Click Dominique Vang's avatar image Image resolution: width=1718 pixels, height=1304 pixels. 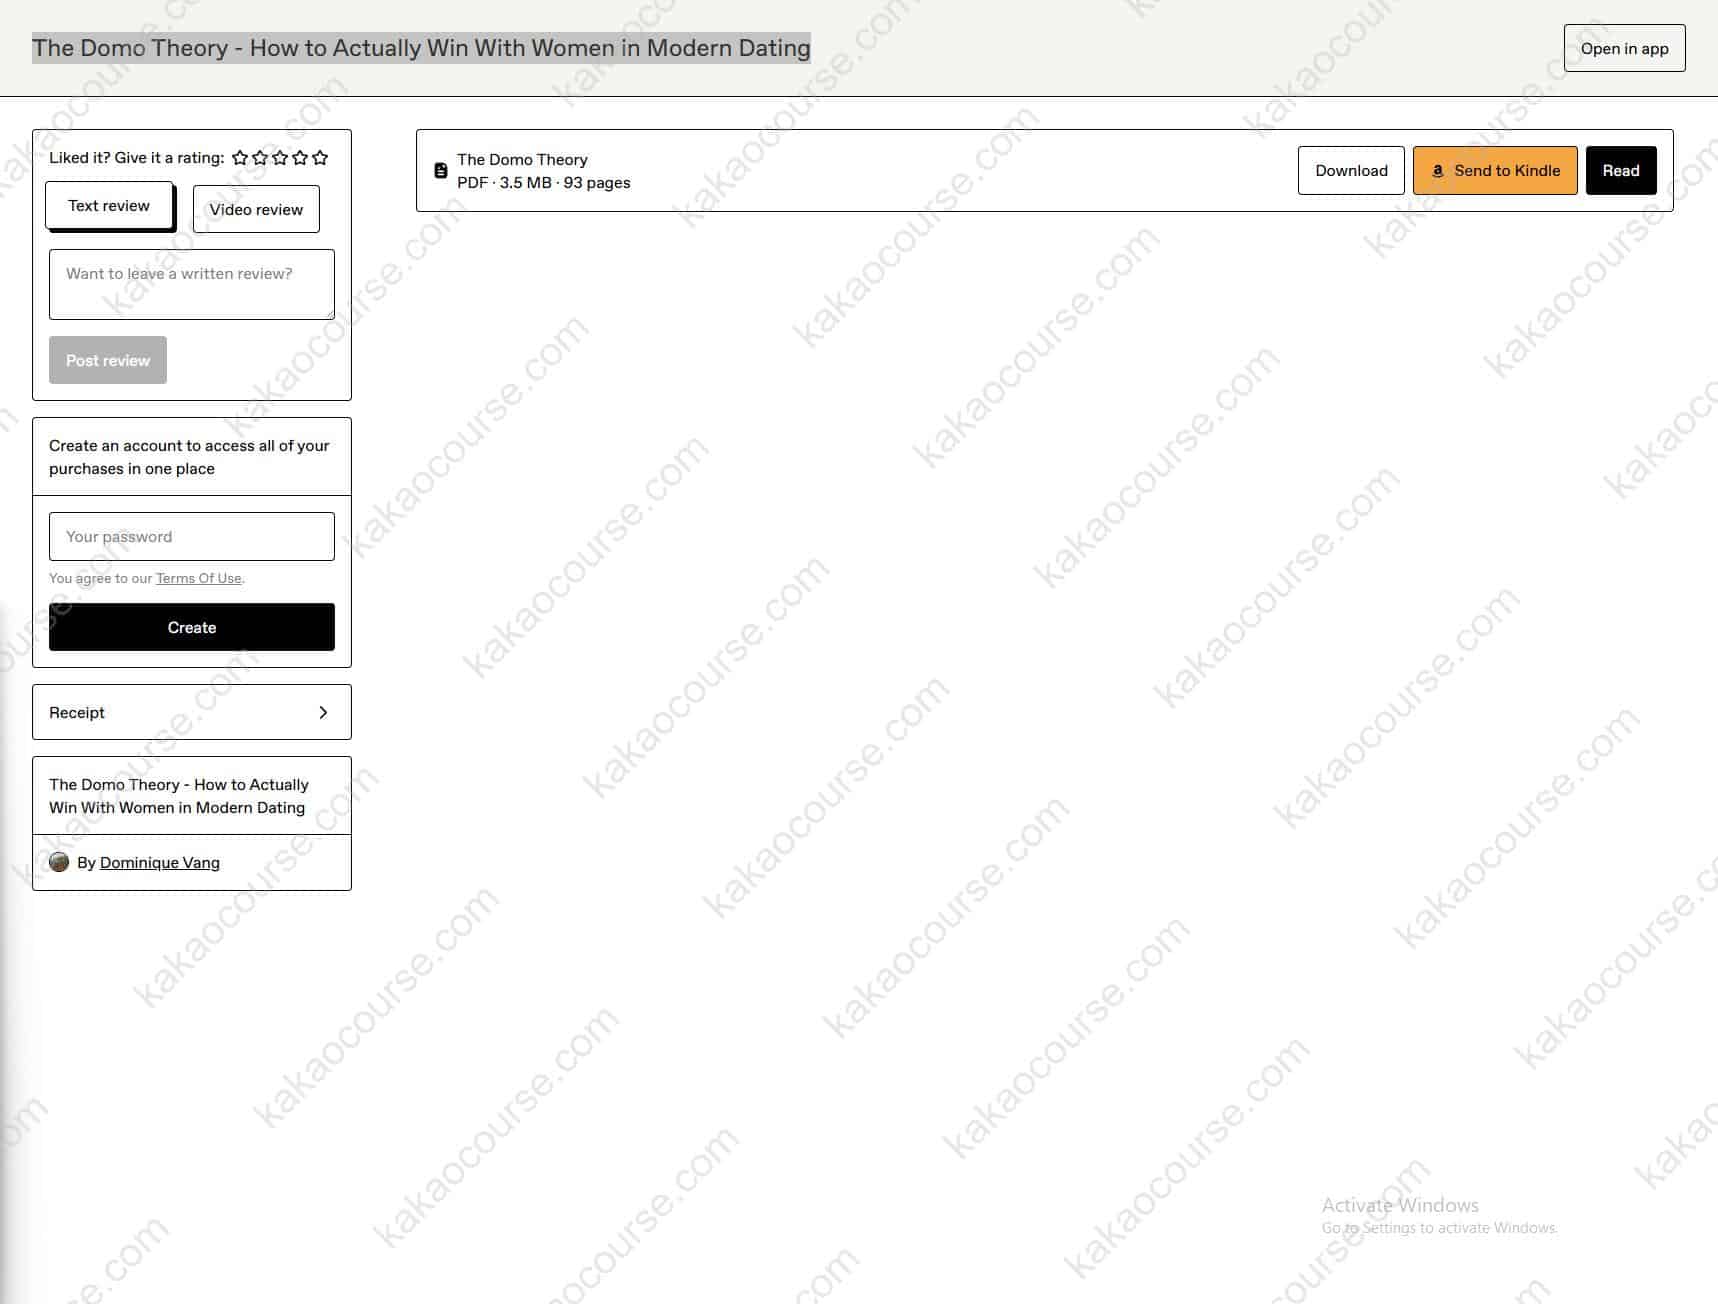59,862
